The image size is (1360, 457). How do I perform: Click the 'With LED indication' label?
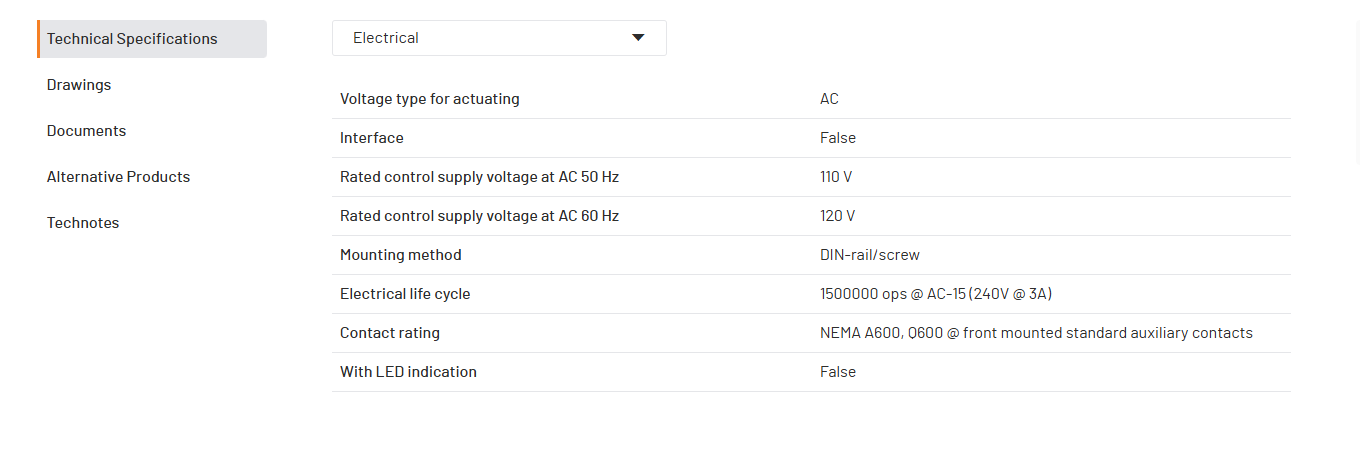[408, 372]
